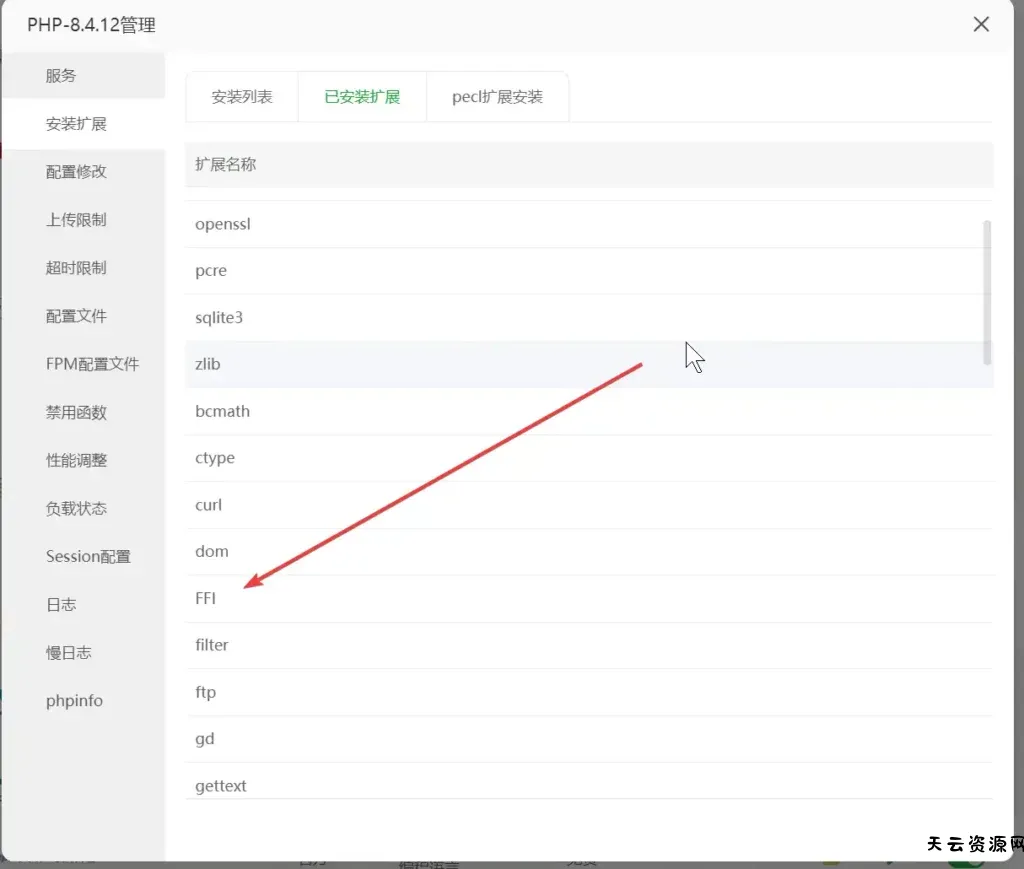Select 安装扩展 in the sidebar

(76, 124)
